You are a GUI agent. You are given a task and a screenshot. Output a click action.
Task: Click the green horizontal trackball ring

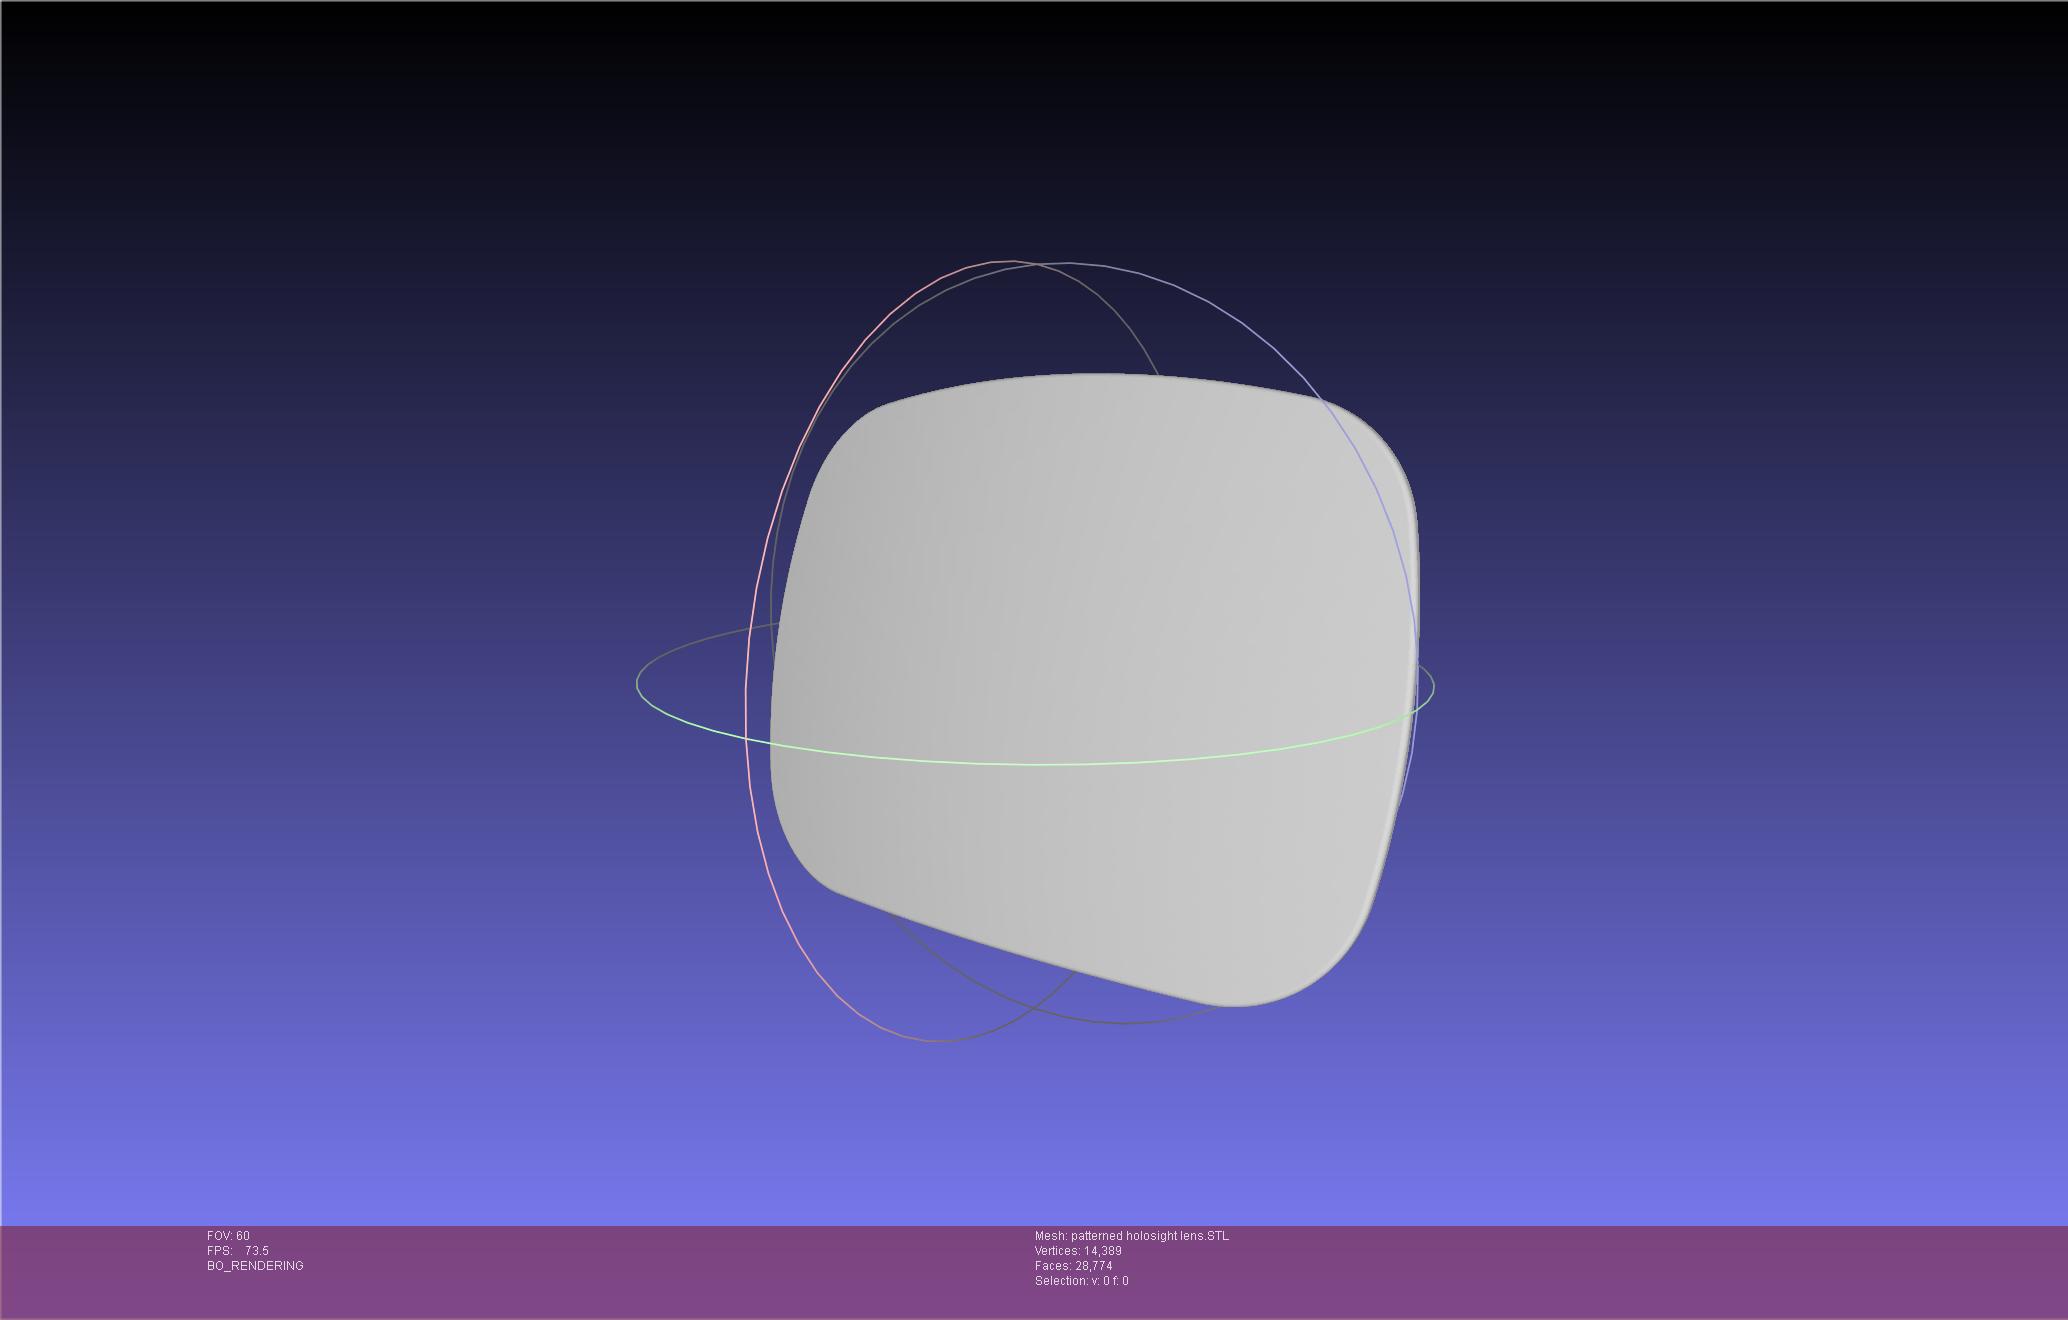point(1040,764)
